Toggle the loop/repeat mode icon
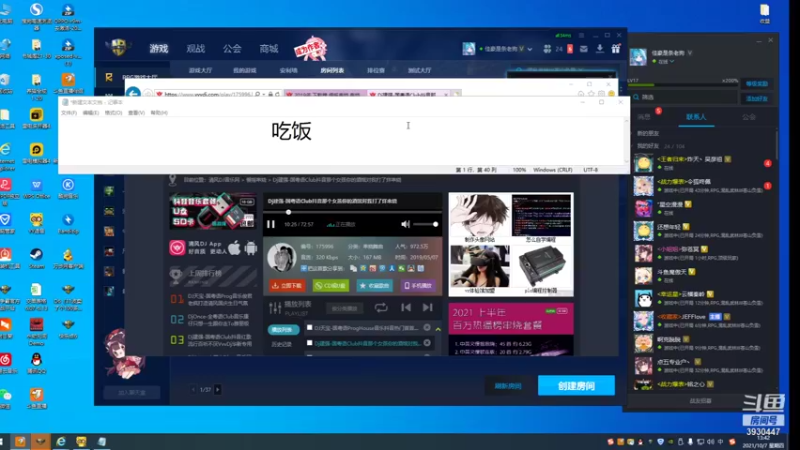 click(381, 307)
